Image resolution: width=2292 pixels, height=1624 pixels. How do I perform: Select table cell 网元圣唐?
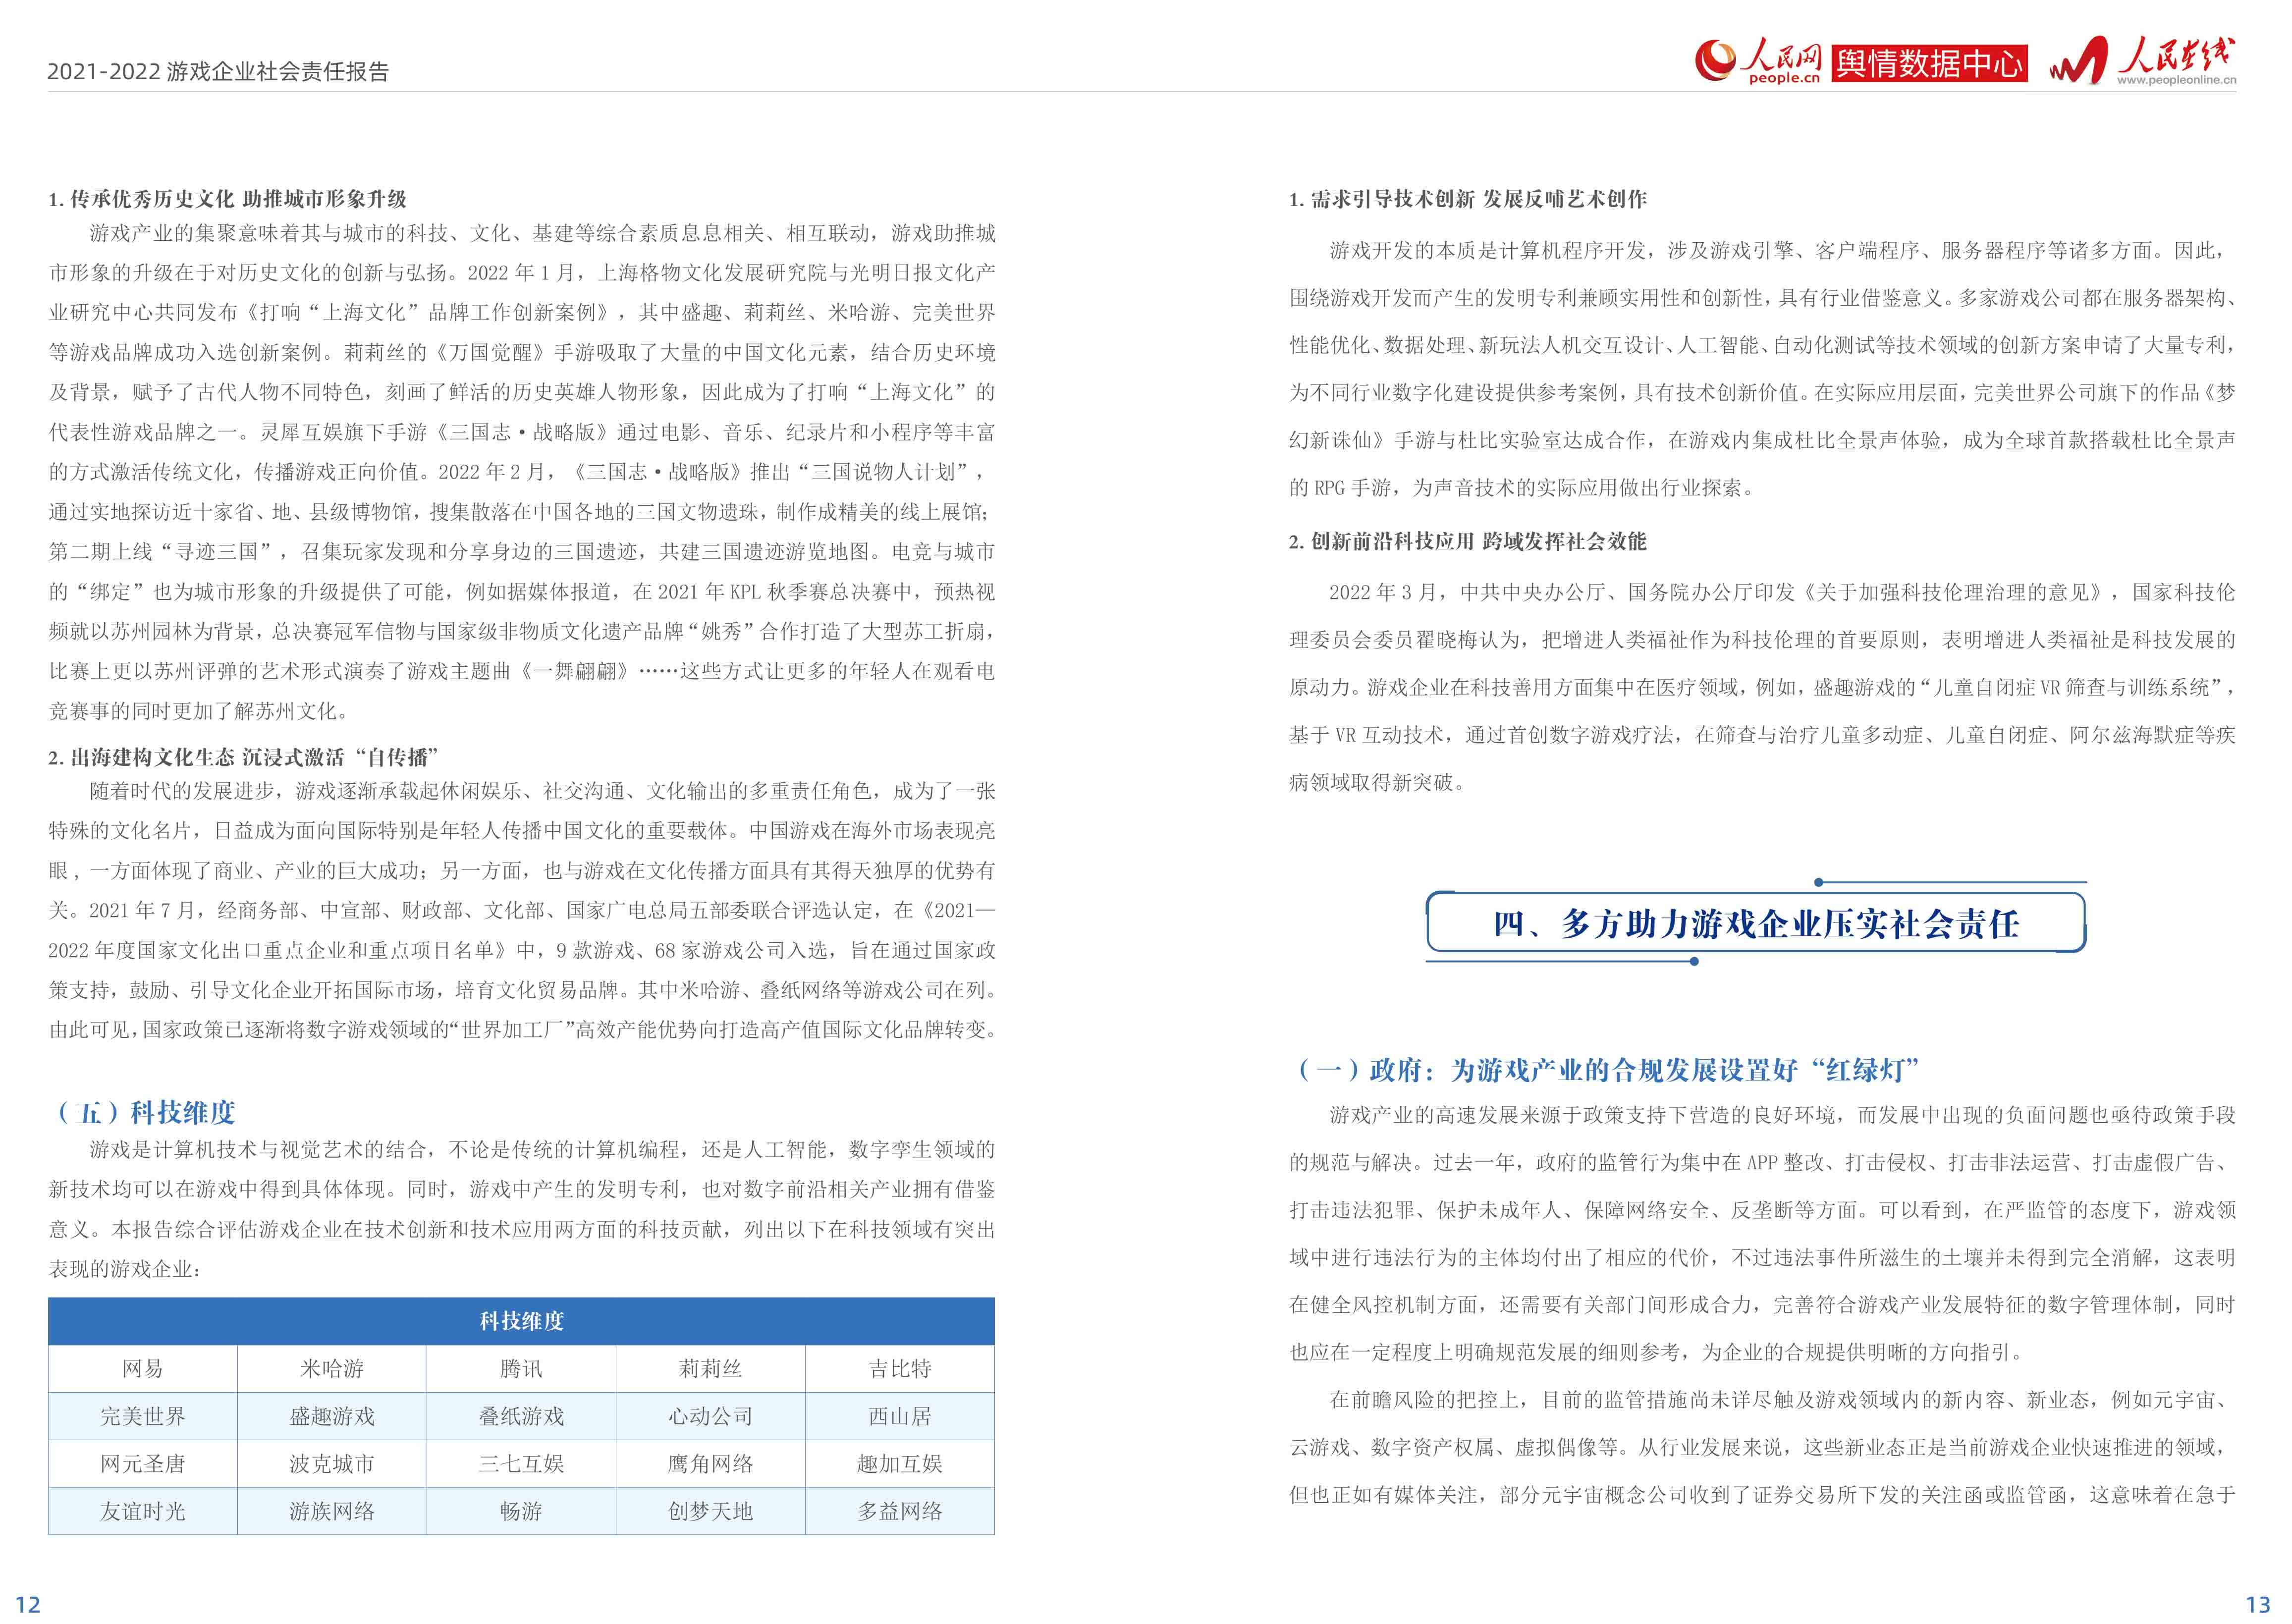(142, 1464)
